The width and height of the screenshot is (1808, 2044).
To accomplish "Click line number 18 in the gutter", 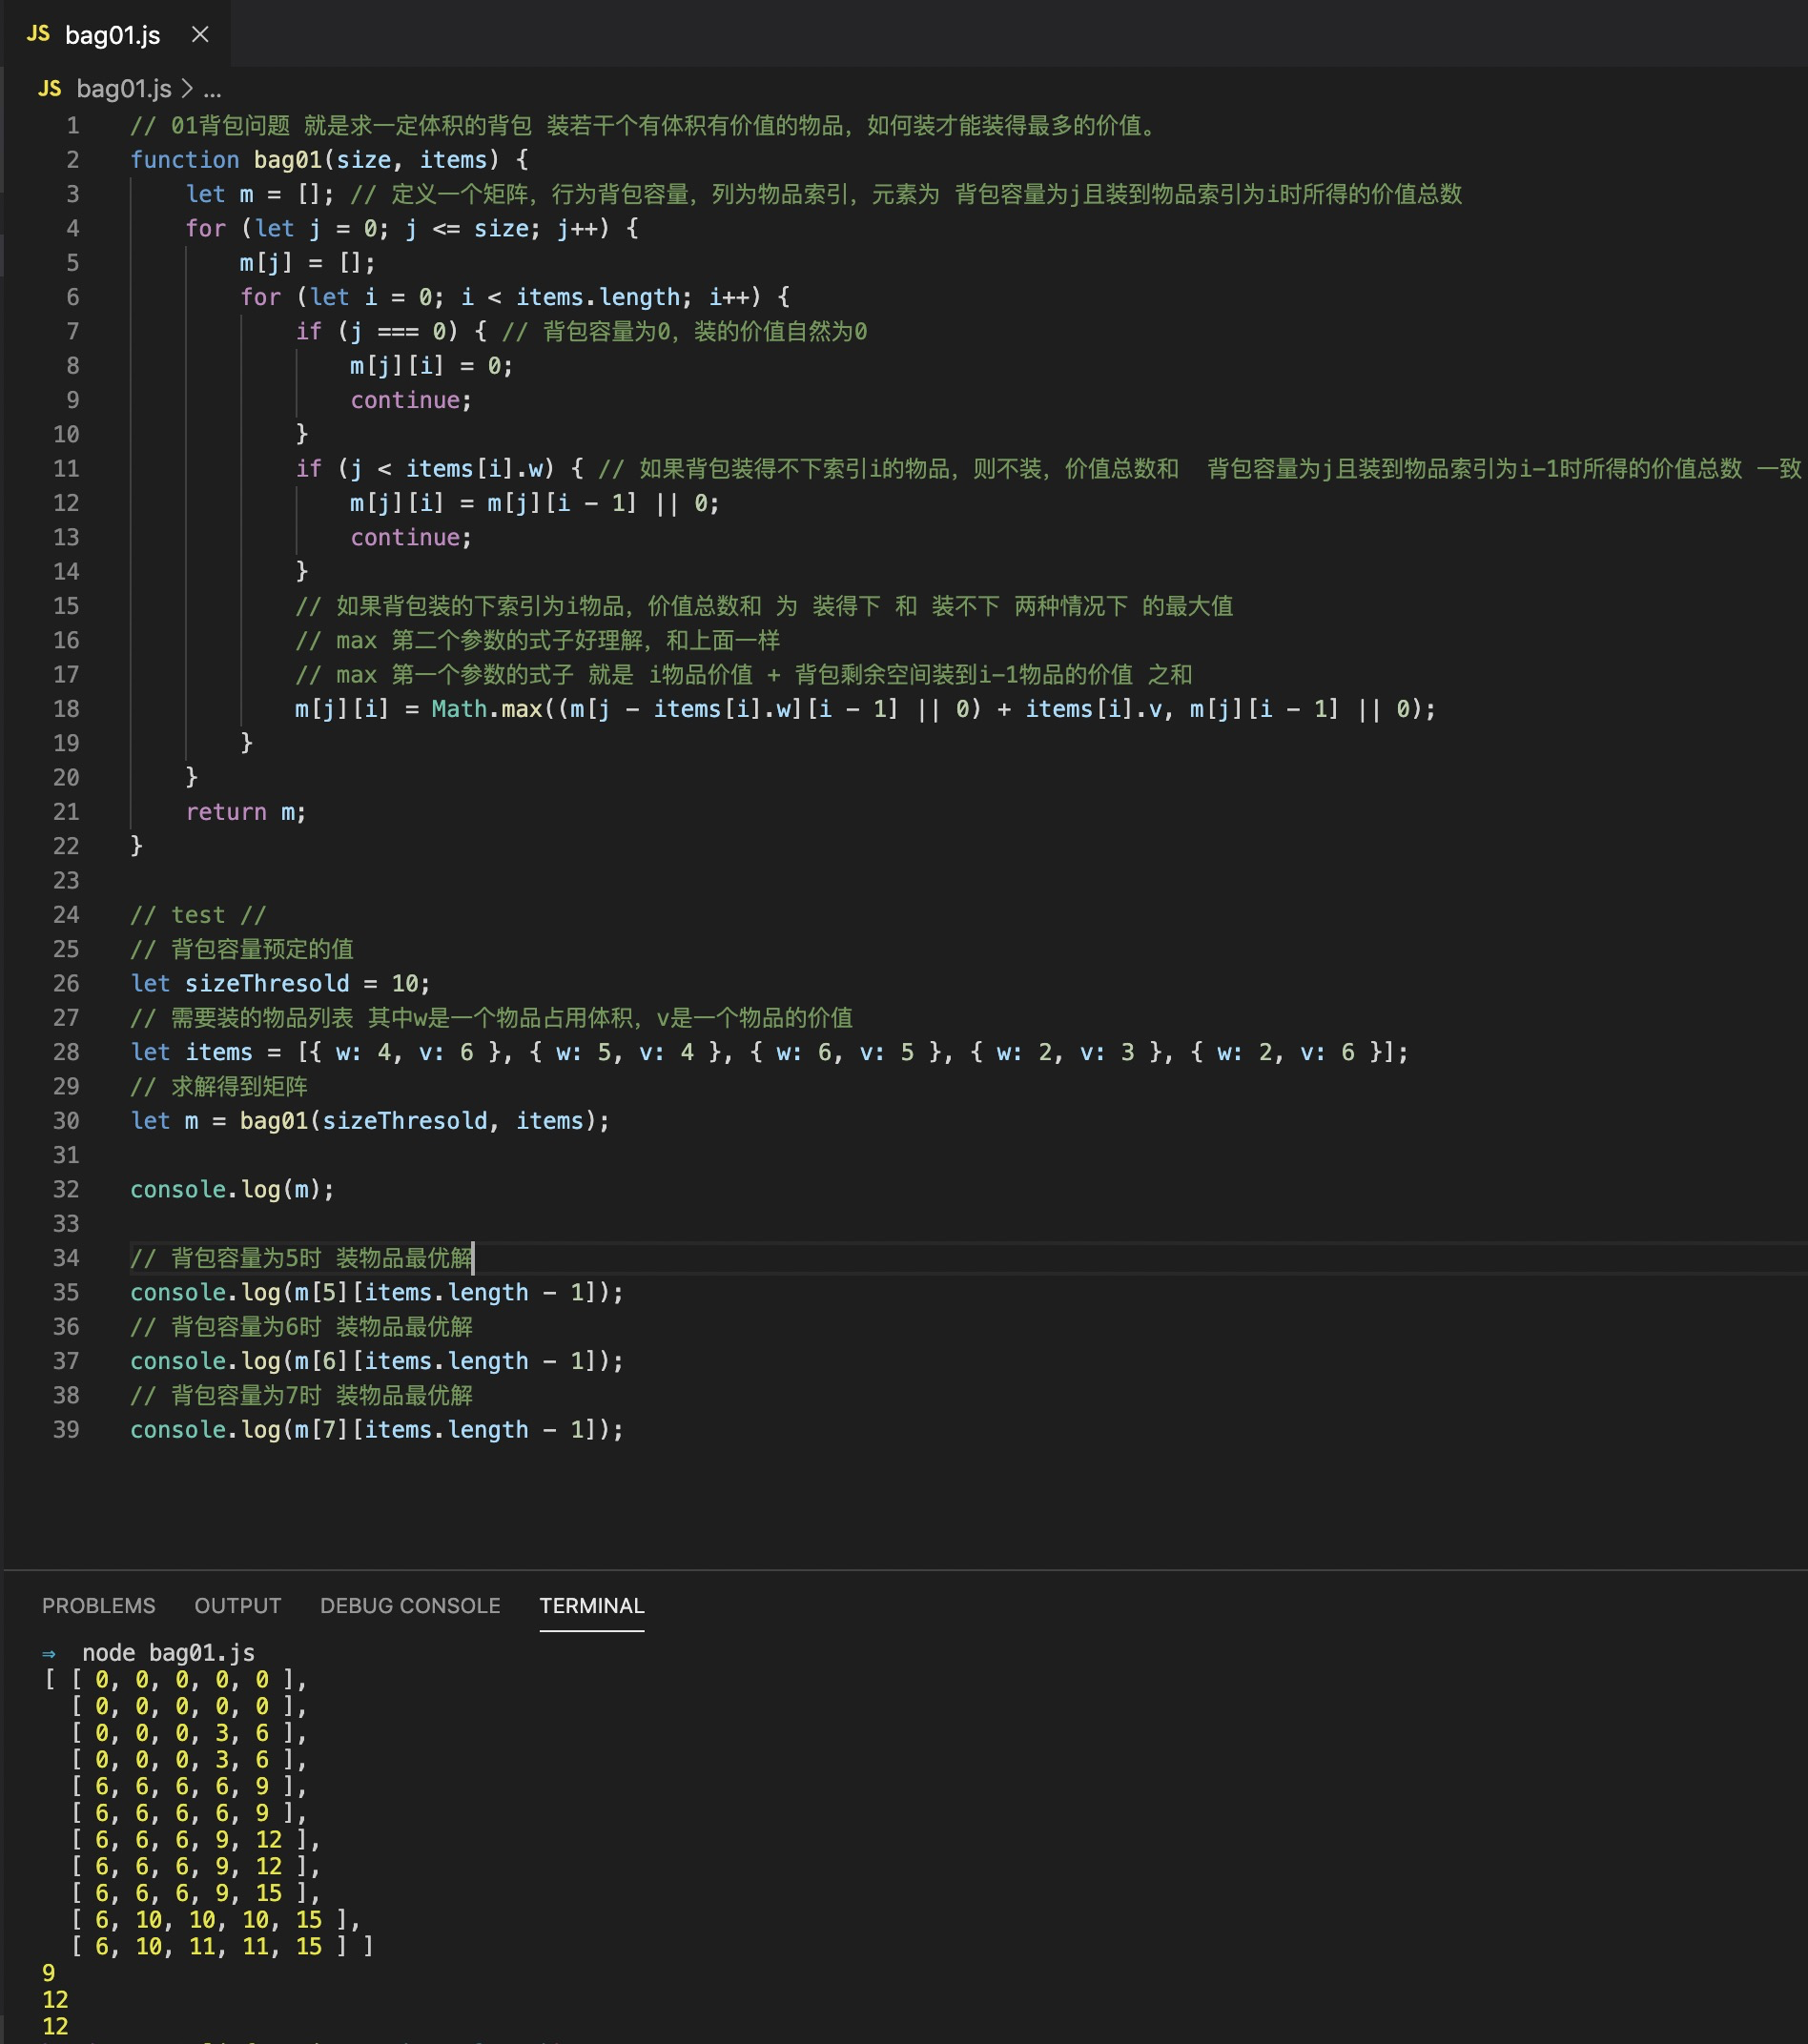I will (x=66, y=709).
